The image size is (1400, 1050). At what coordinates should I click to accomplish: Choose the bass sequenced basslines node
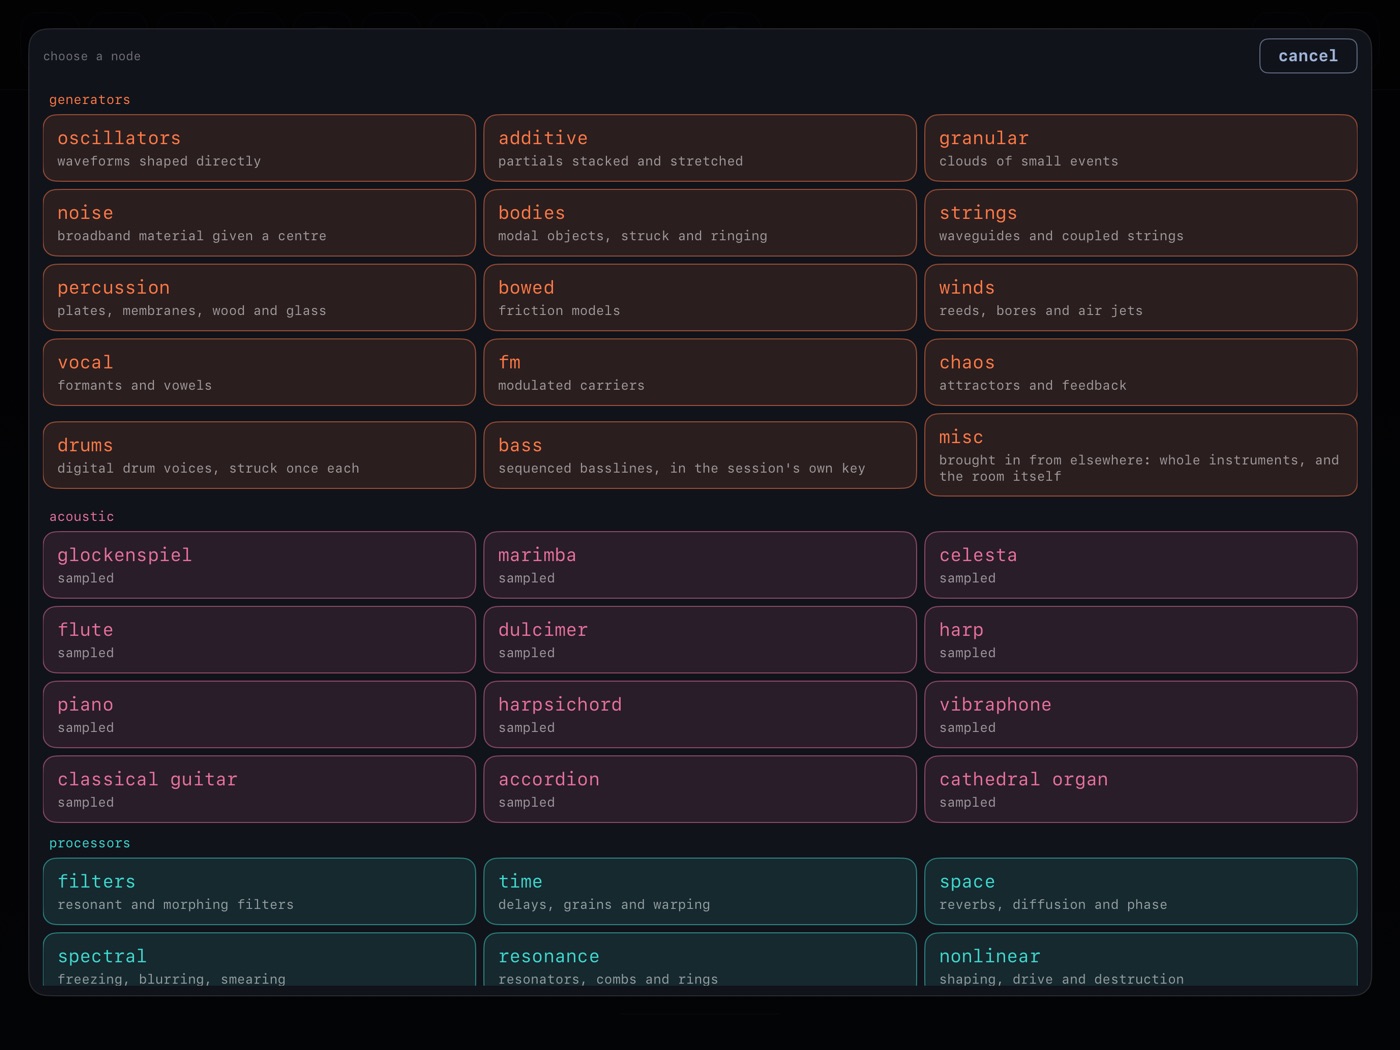coord(700,455)
